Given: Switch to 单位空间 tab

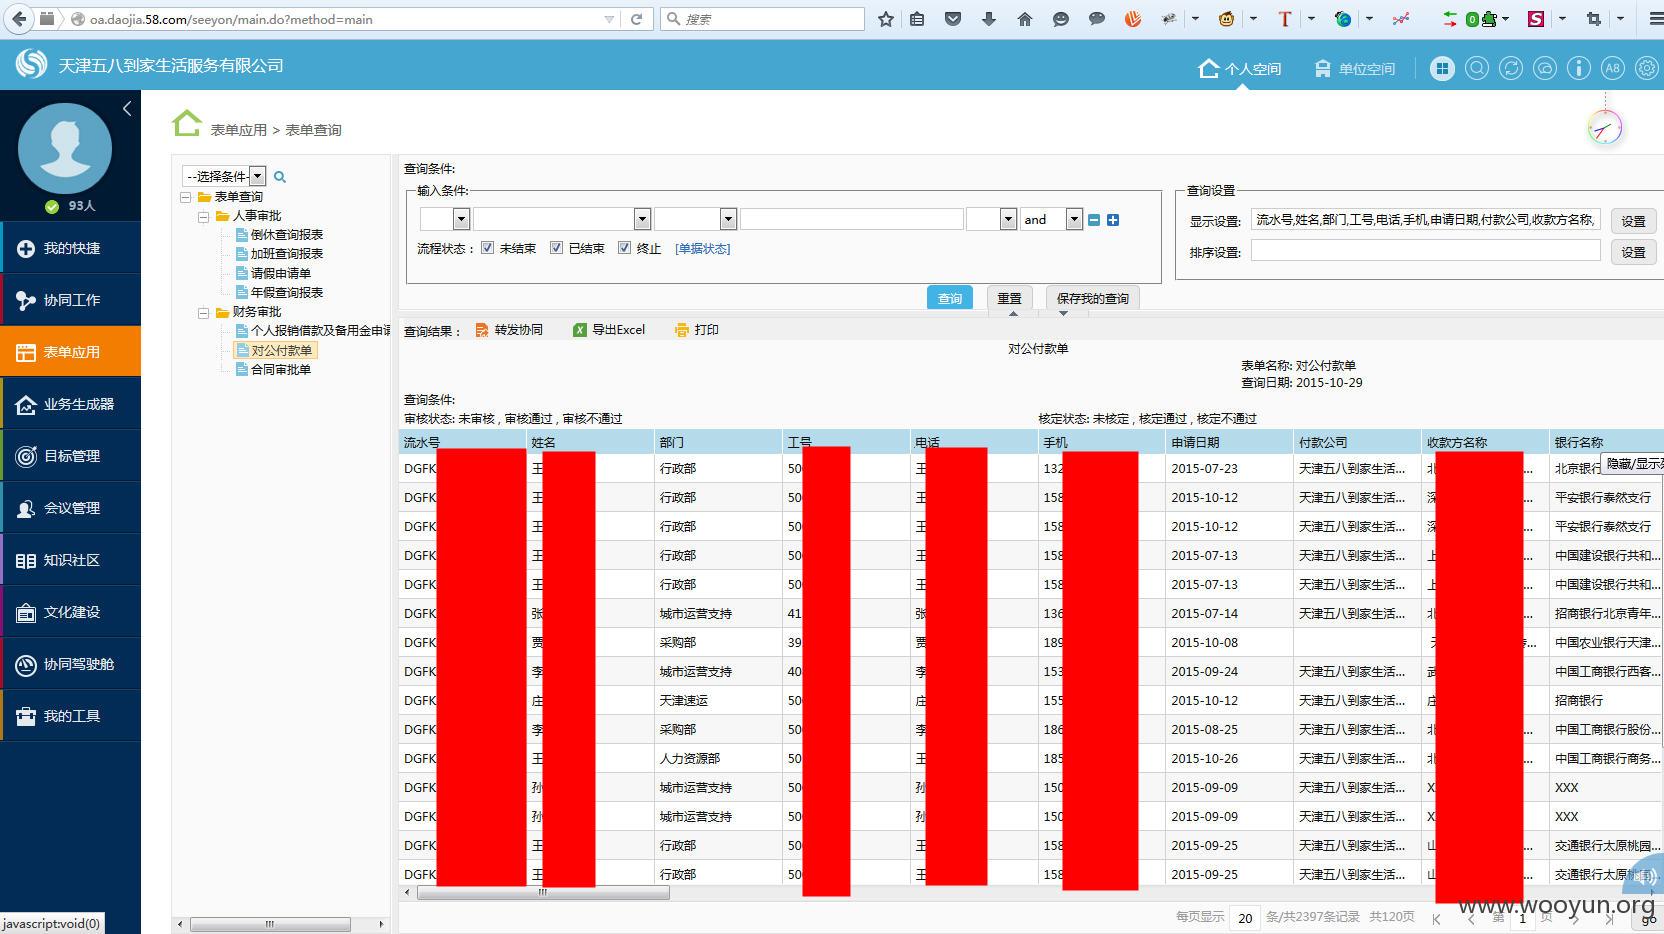Looking at the screenshot, I should point(1354,68).
